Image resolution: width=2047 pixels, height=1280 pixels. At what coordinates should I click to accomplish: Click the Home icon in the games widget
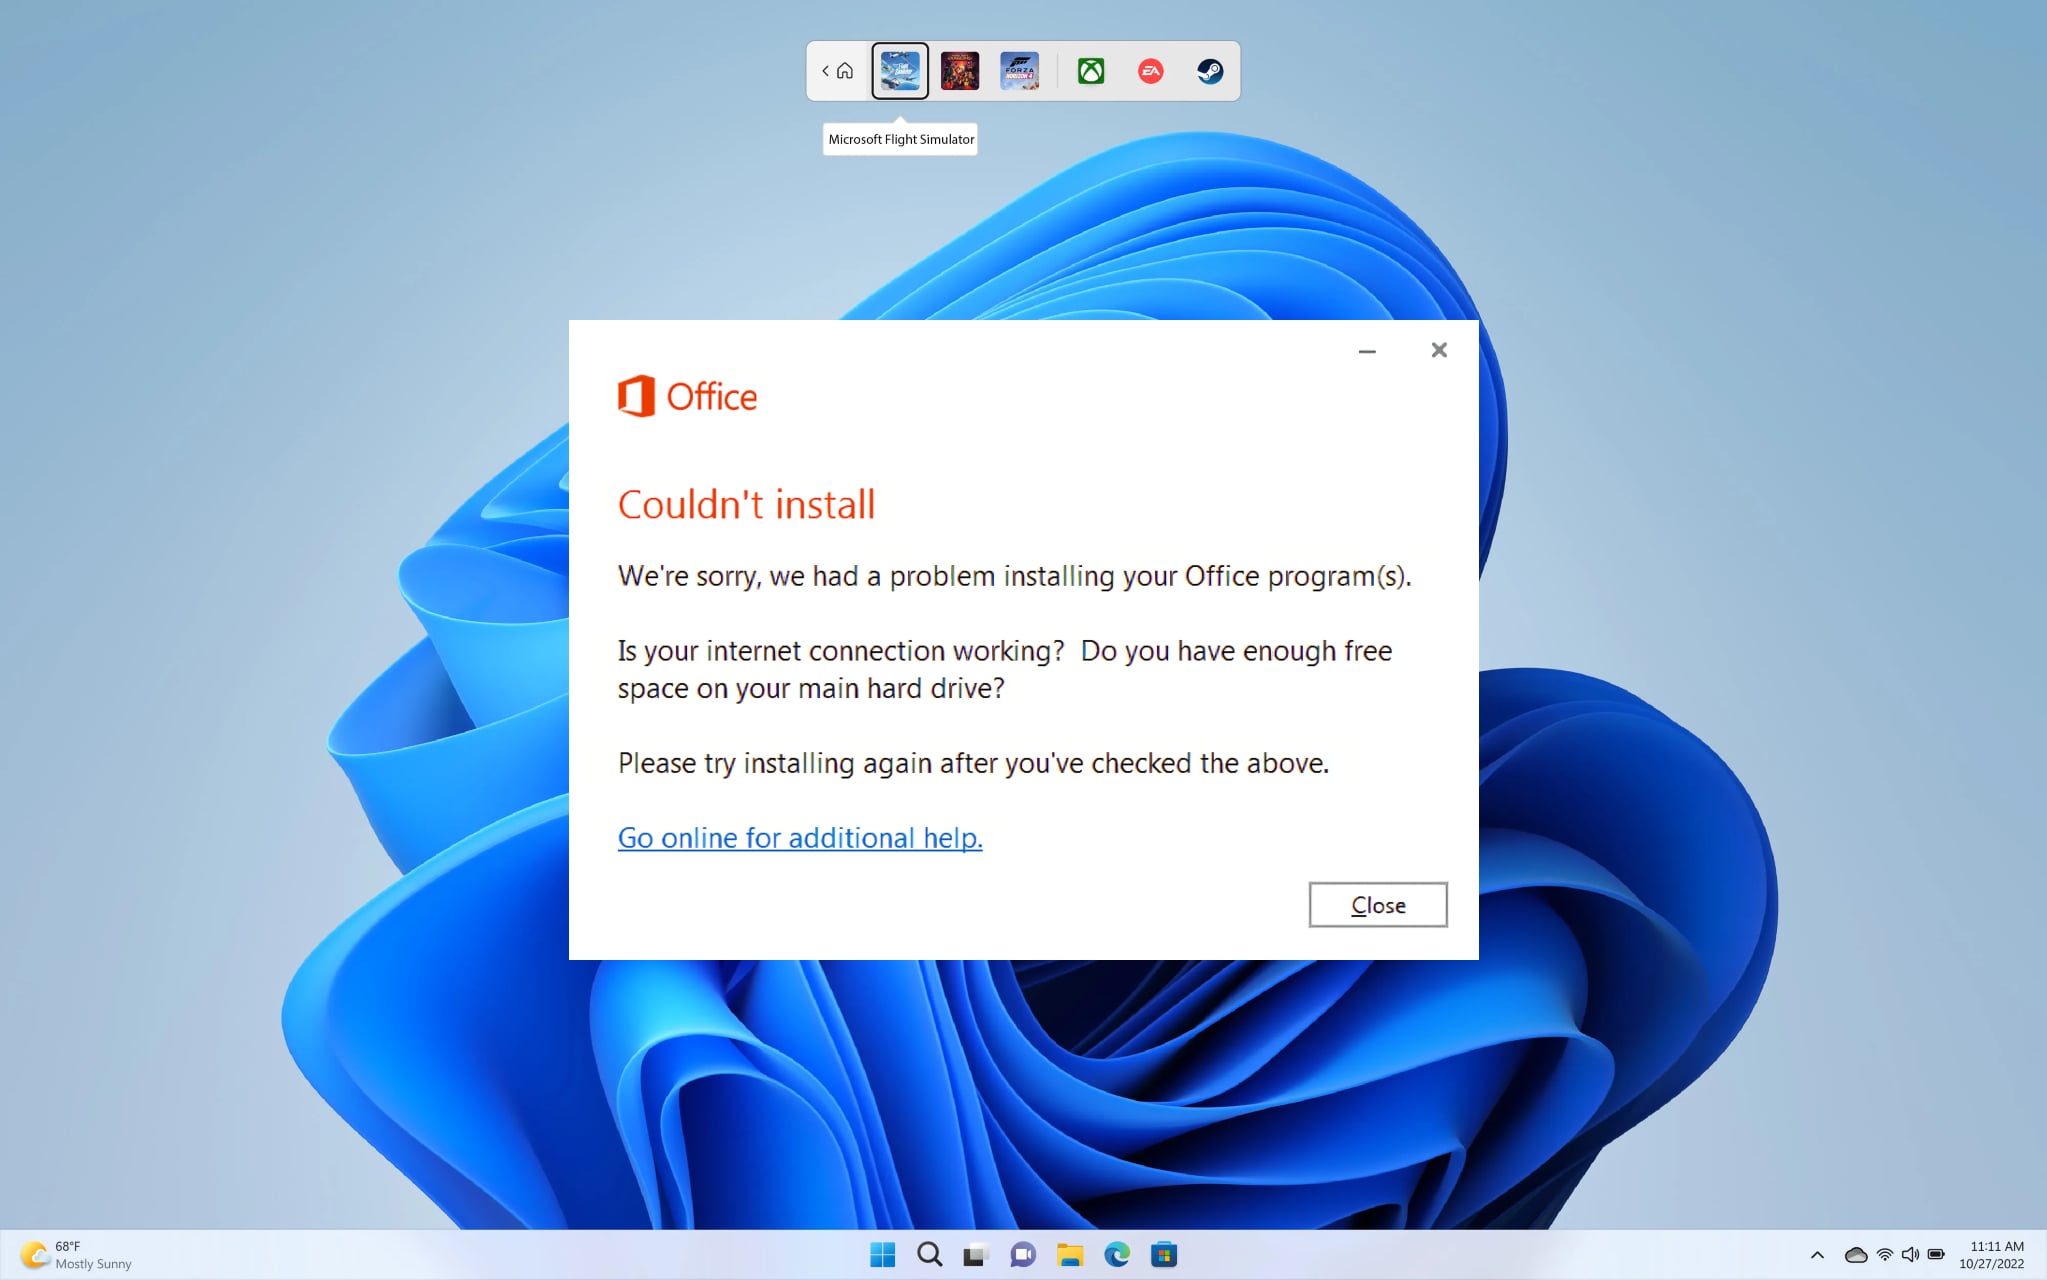pos(845,70)
